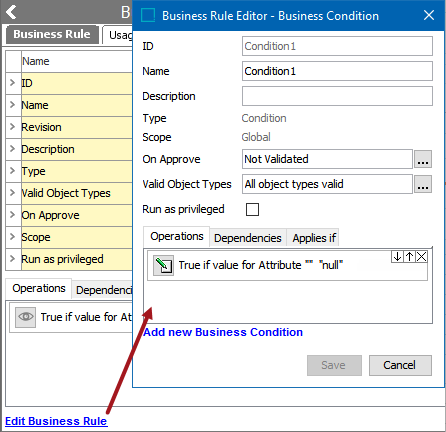Move operation up with up arrow

click(x=409, y=257)
